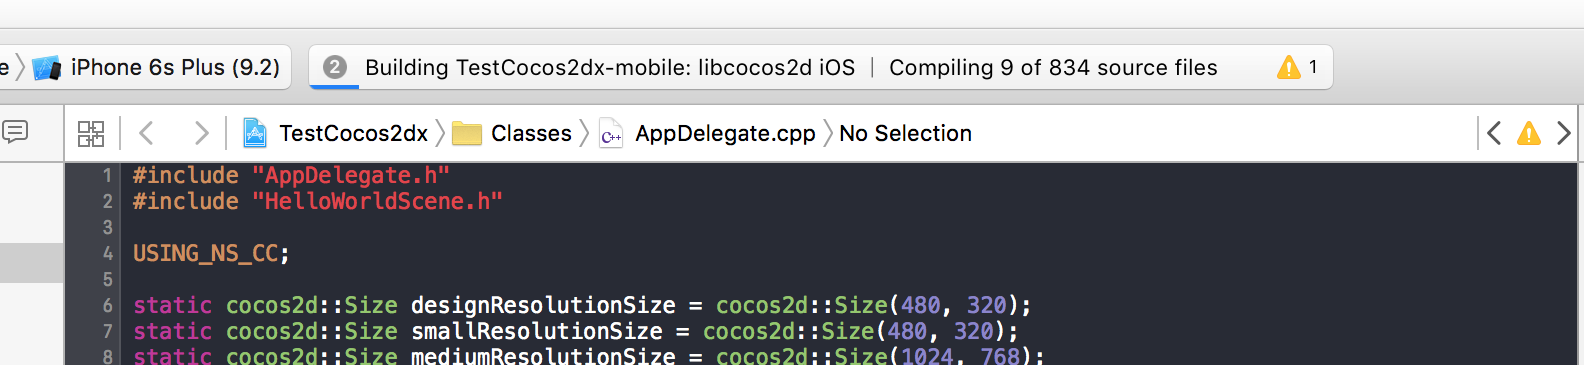The image size is (1584, 365).
Task: Click the iPhone simulator device icon
Action: [x=46, y=68]
